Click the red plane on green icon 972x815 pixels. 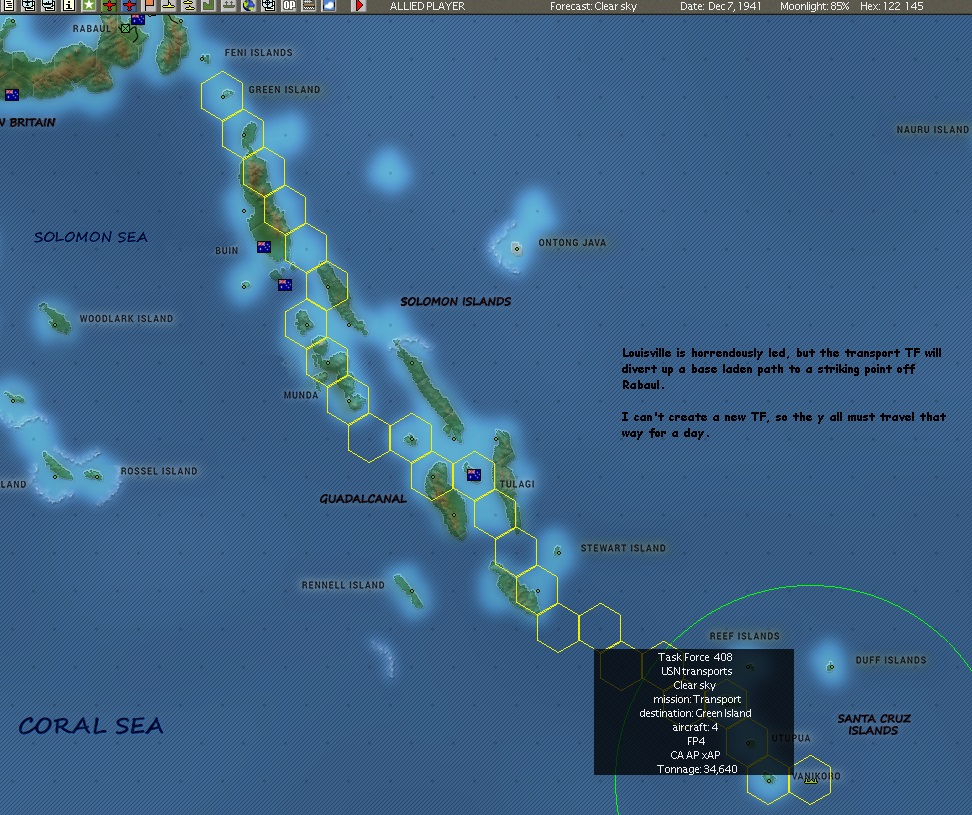(109, 6)
